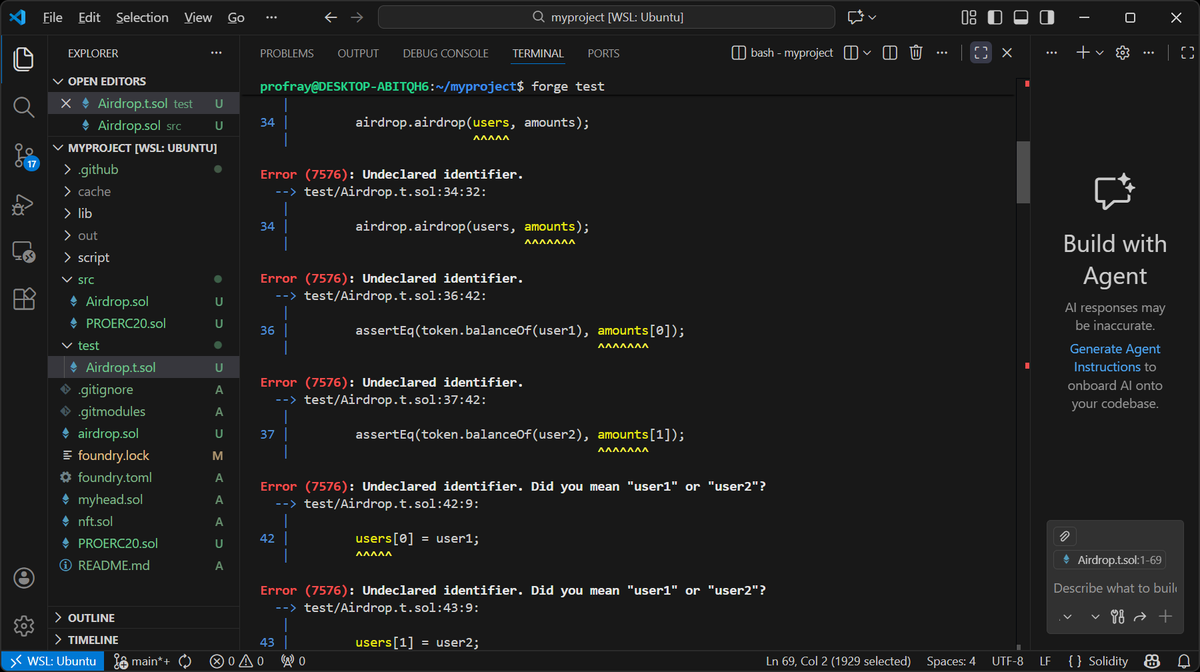Open chat settings gear icon

[1122, 53]
